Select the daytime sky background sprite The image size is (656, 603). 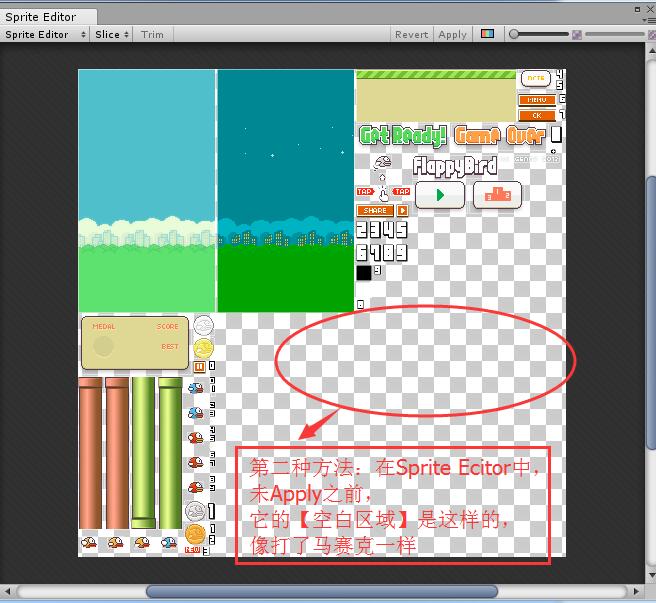[147, 190]
